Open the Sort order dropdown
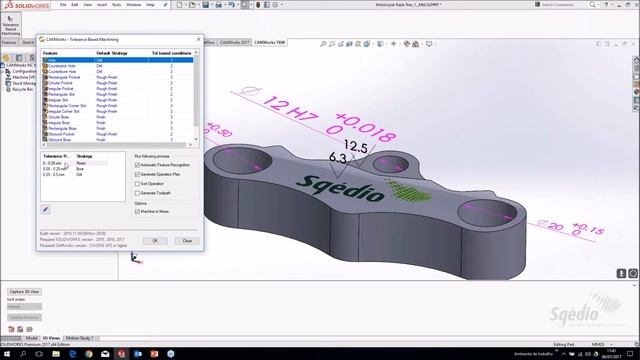The width and height of the screenshot is (640, 360). point(24,307)
